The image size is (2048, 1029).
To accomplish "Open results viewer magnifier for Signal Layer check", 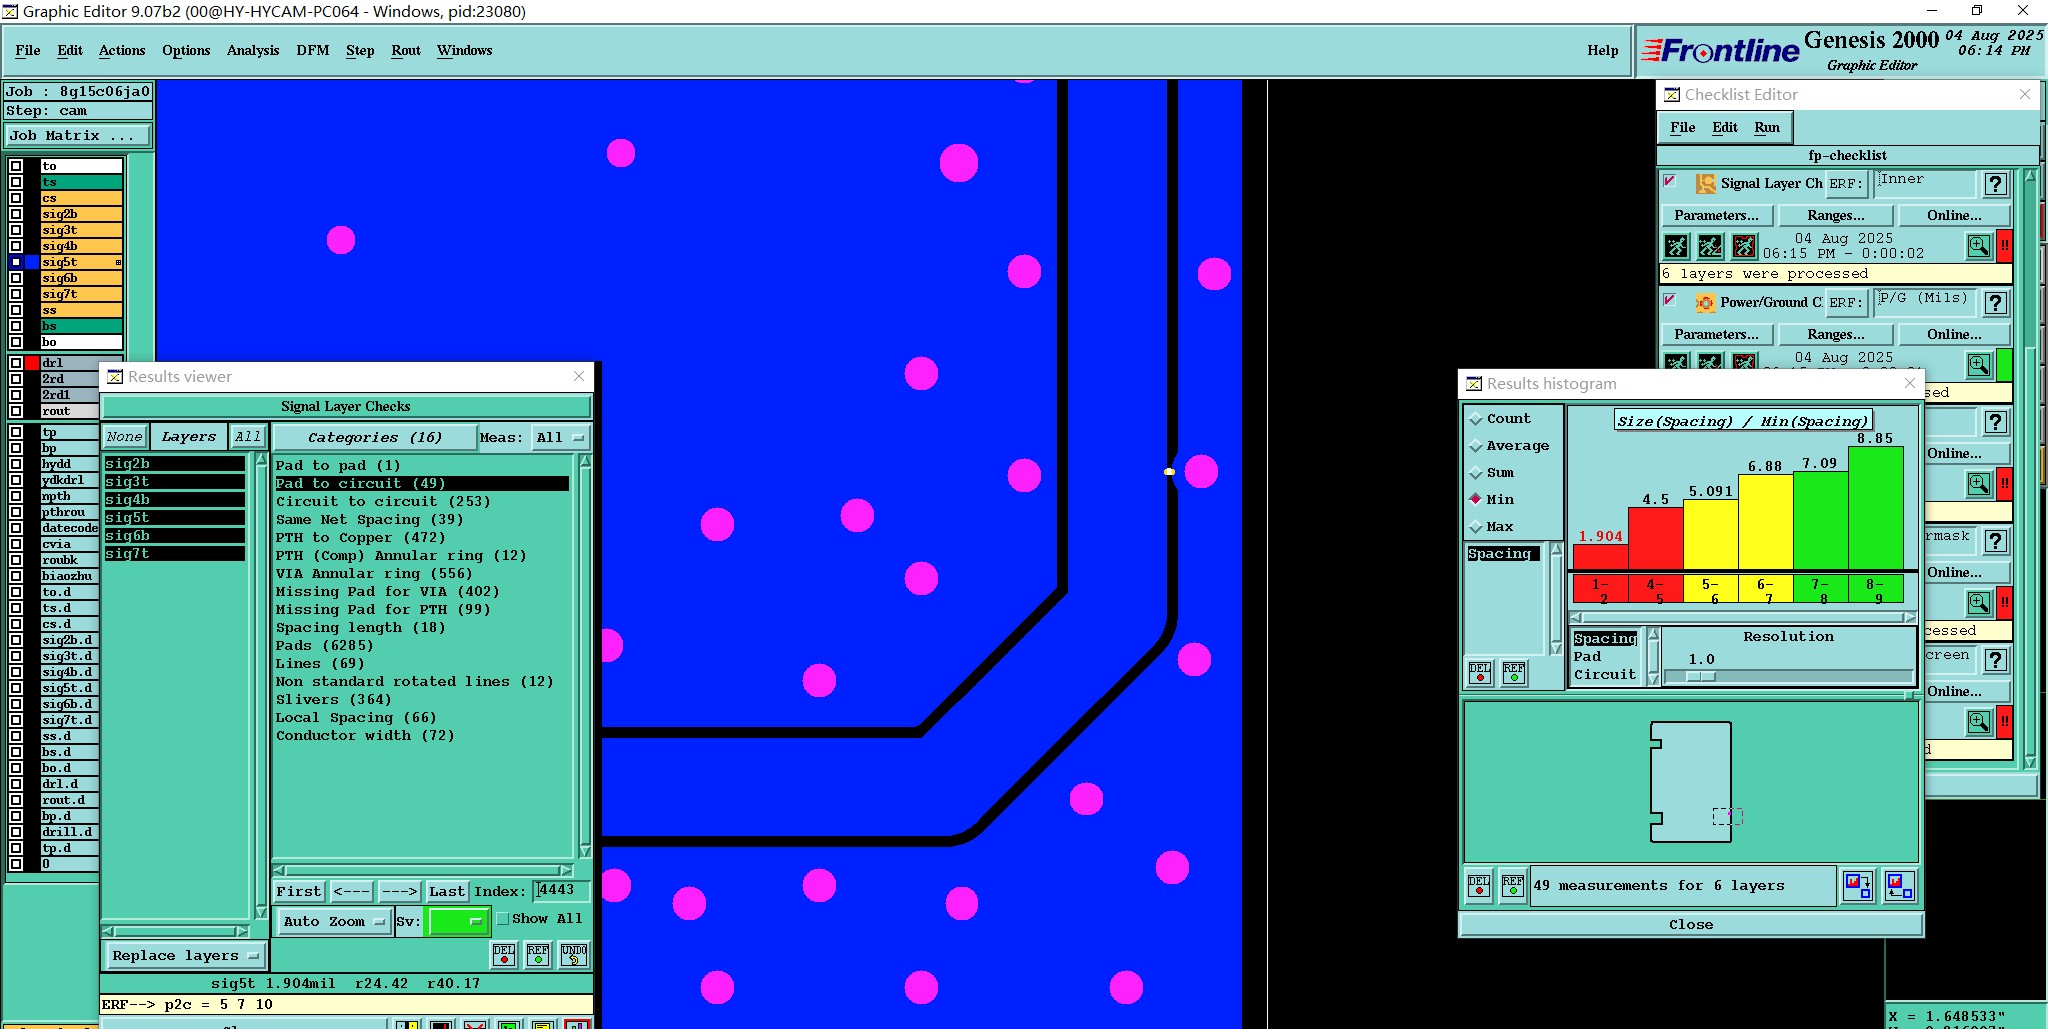I will [x=1979, y=246].
